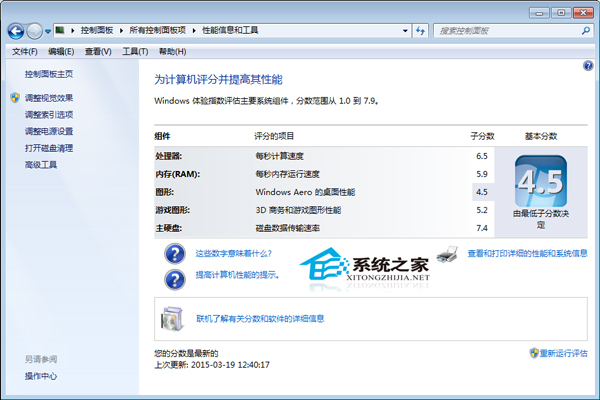
Task: Click the highlighted graphics subscore 4.5
Action: (482, 192)
